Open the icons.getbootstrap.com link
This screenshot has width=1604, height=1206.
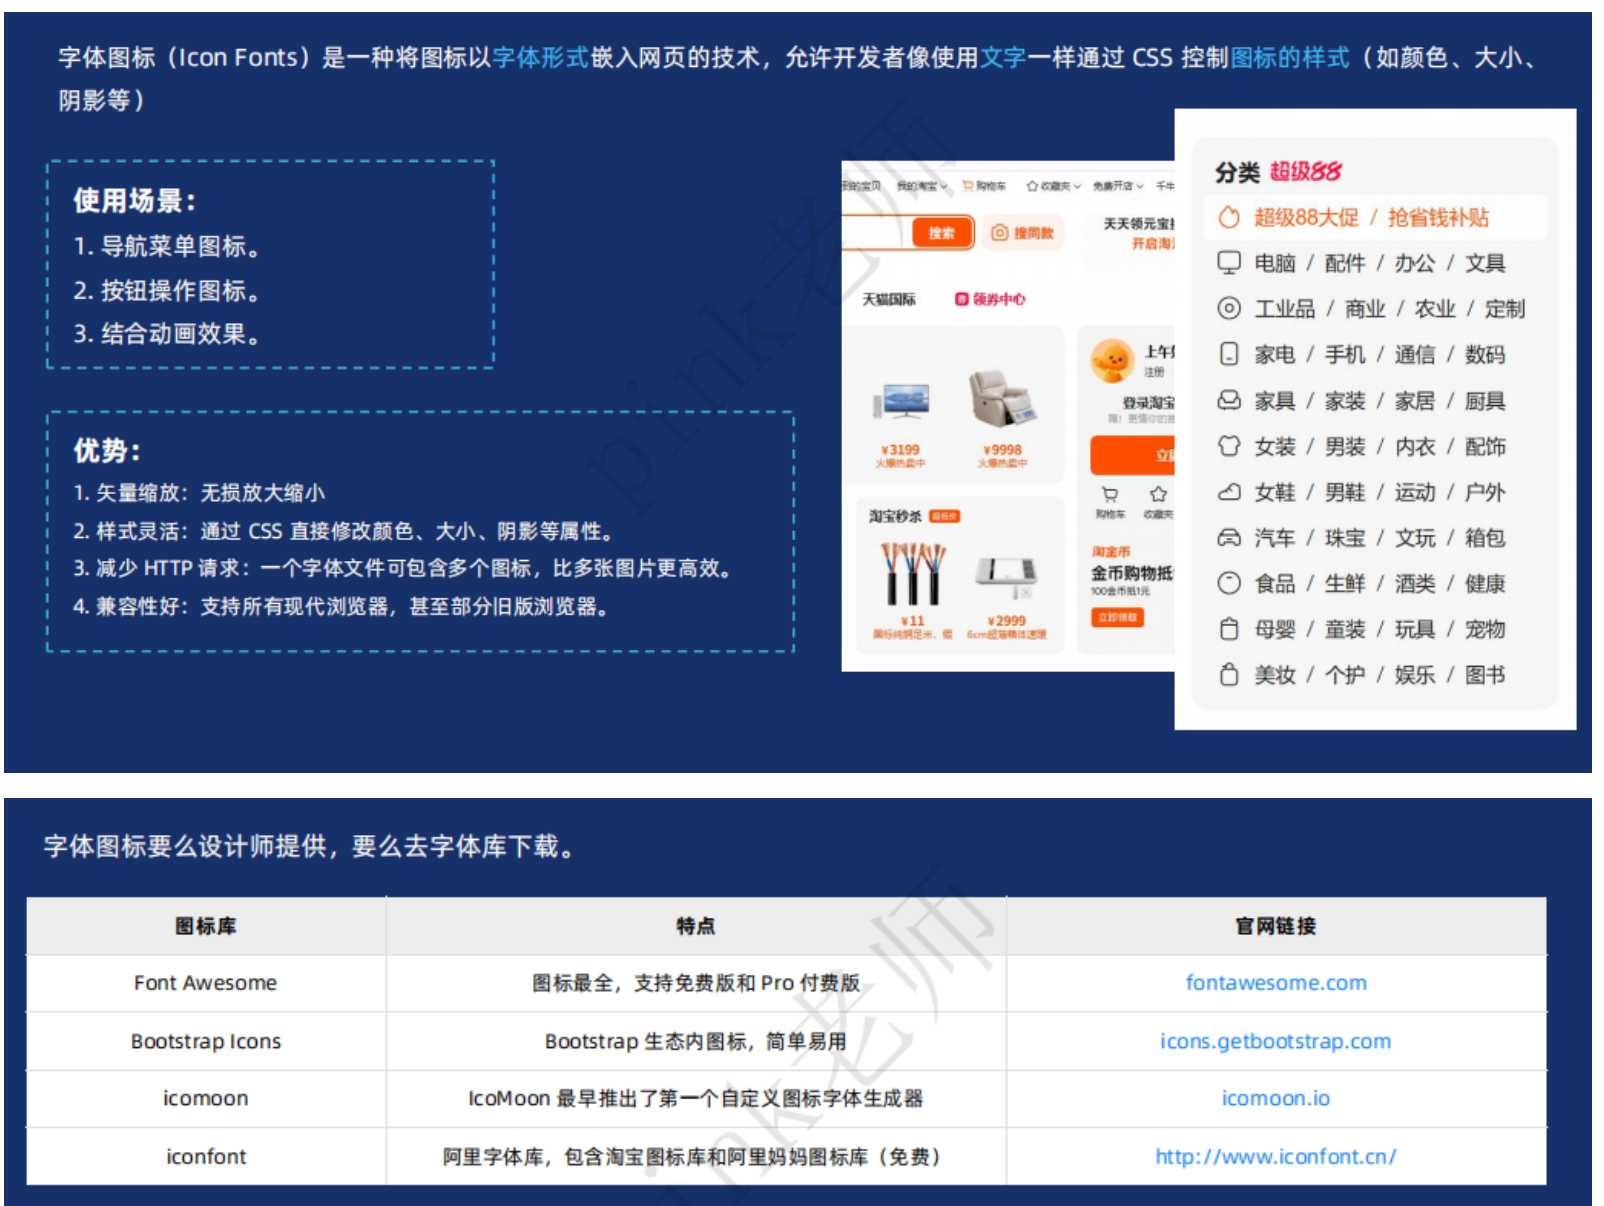(x=1276, y=1041)
